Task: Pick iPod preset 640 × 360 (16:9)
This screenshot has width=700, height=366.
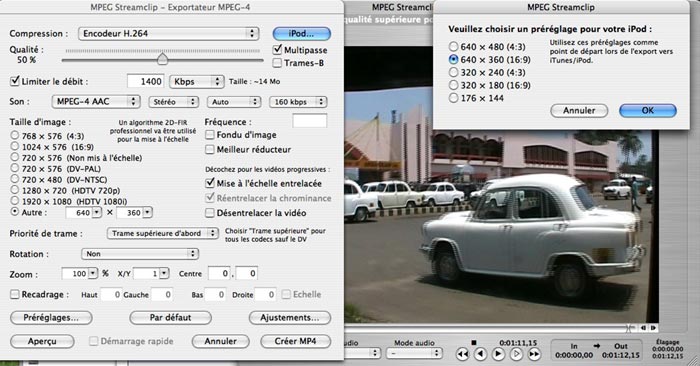Action: (x=454, y=59)
